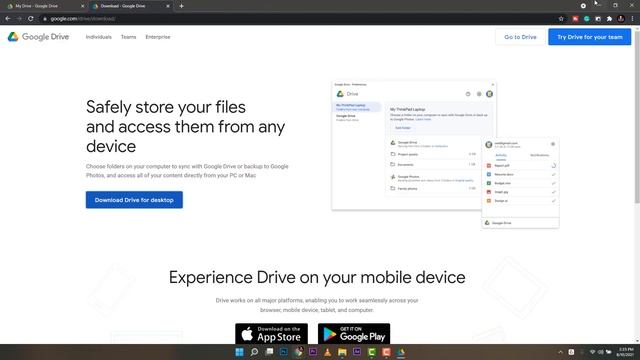Click the white square extension icon in toolbar
Screen dimensions: 640x360
pyautogui.click(x=598, y=18)
